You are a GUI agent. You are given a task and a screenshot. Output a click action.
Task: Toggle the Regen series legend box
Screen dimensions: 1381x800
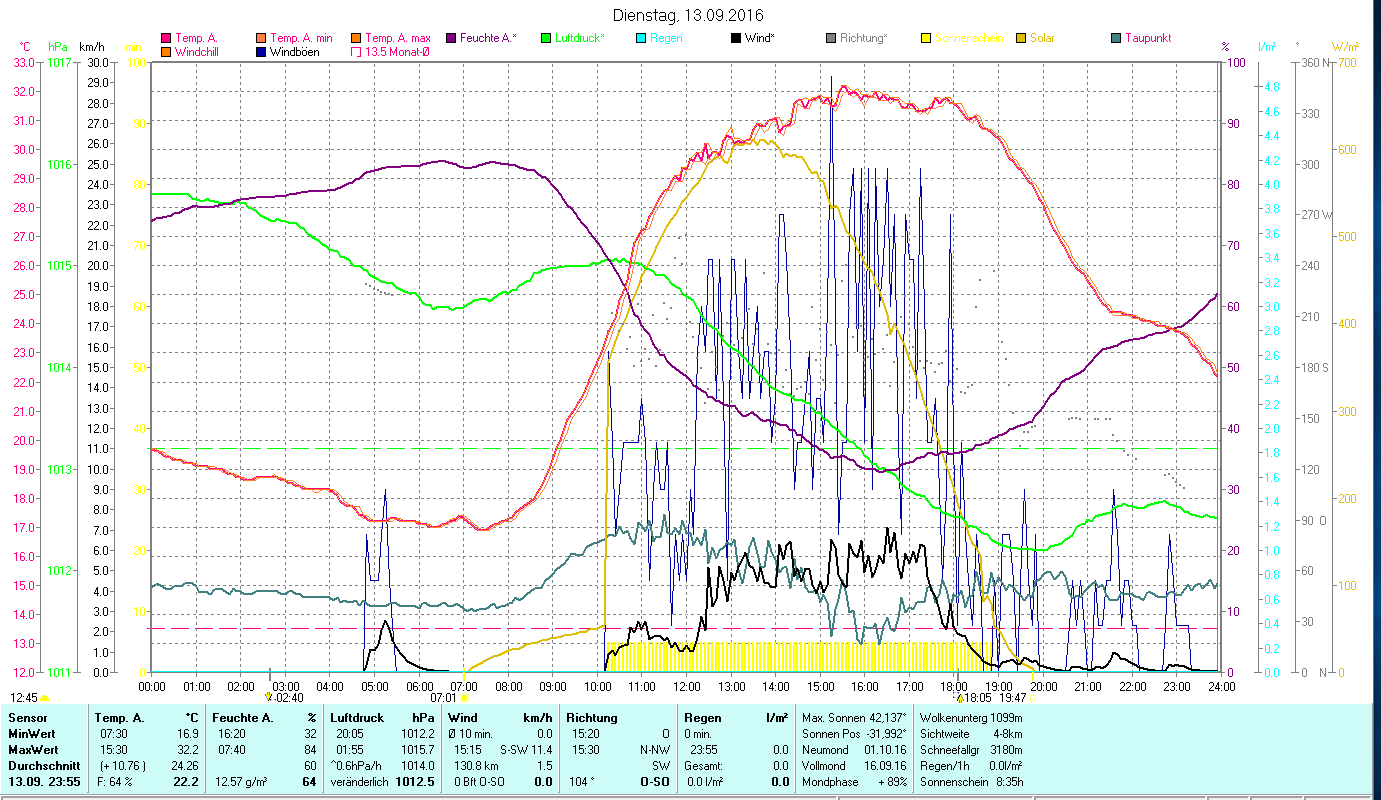640,38
